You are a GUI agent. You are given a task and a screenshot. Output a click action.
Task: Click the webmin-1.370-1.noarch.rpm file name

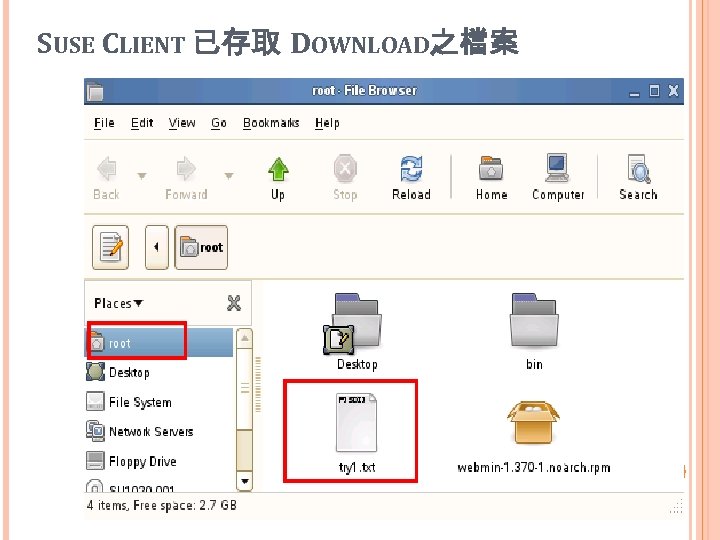pos(534,467)
